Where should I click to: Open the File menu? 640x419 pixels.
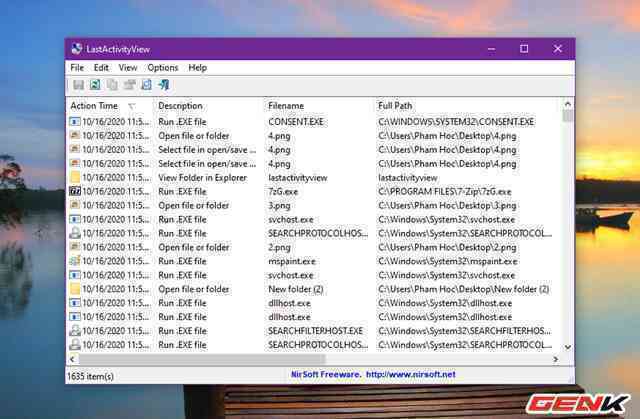coord(77,68)
